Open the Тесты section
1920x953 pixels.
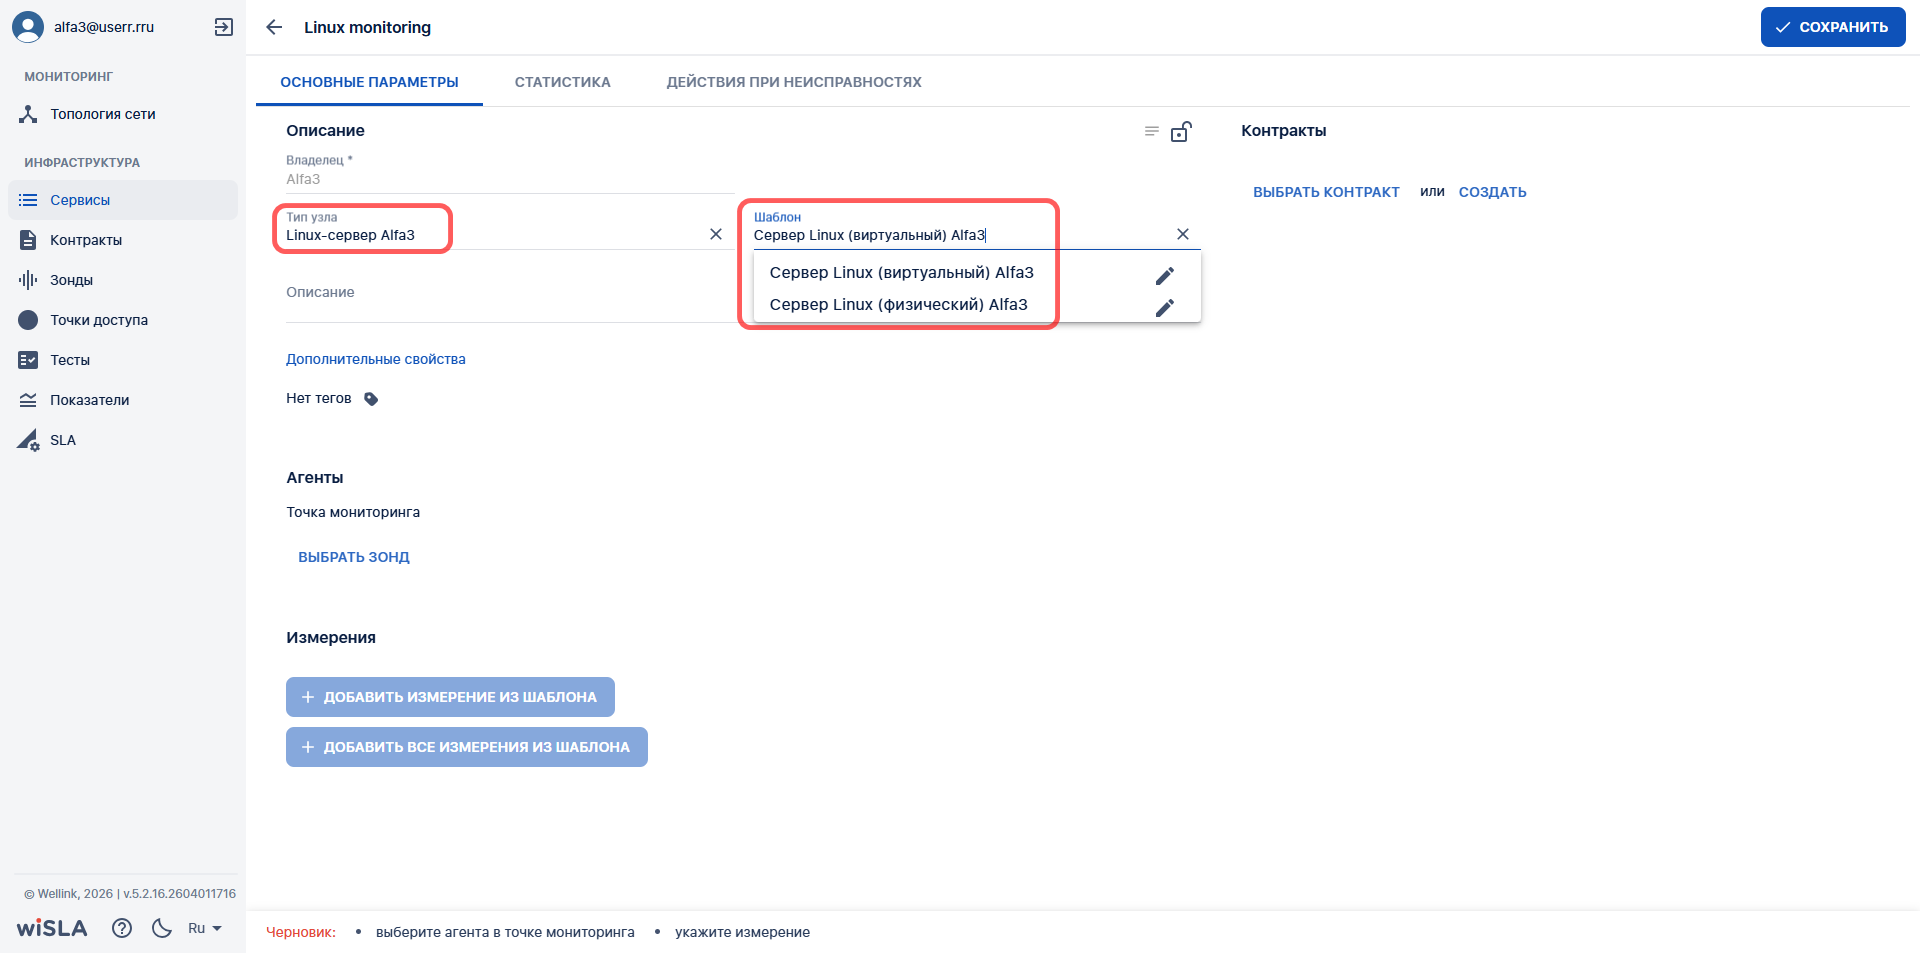(x=123, y=360)
